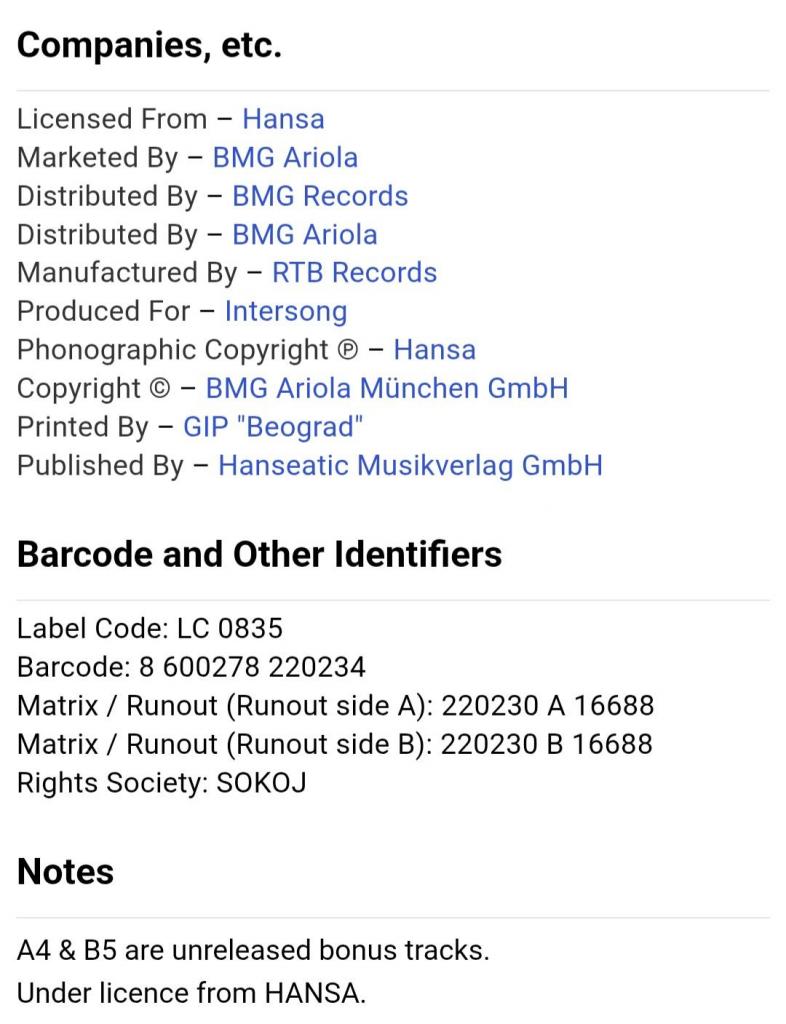This screenshot has width=786, height=1024.
Task: Open the Hansa link beside Licensed From
Action: pyautogui.click(x=283, y=119)
